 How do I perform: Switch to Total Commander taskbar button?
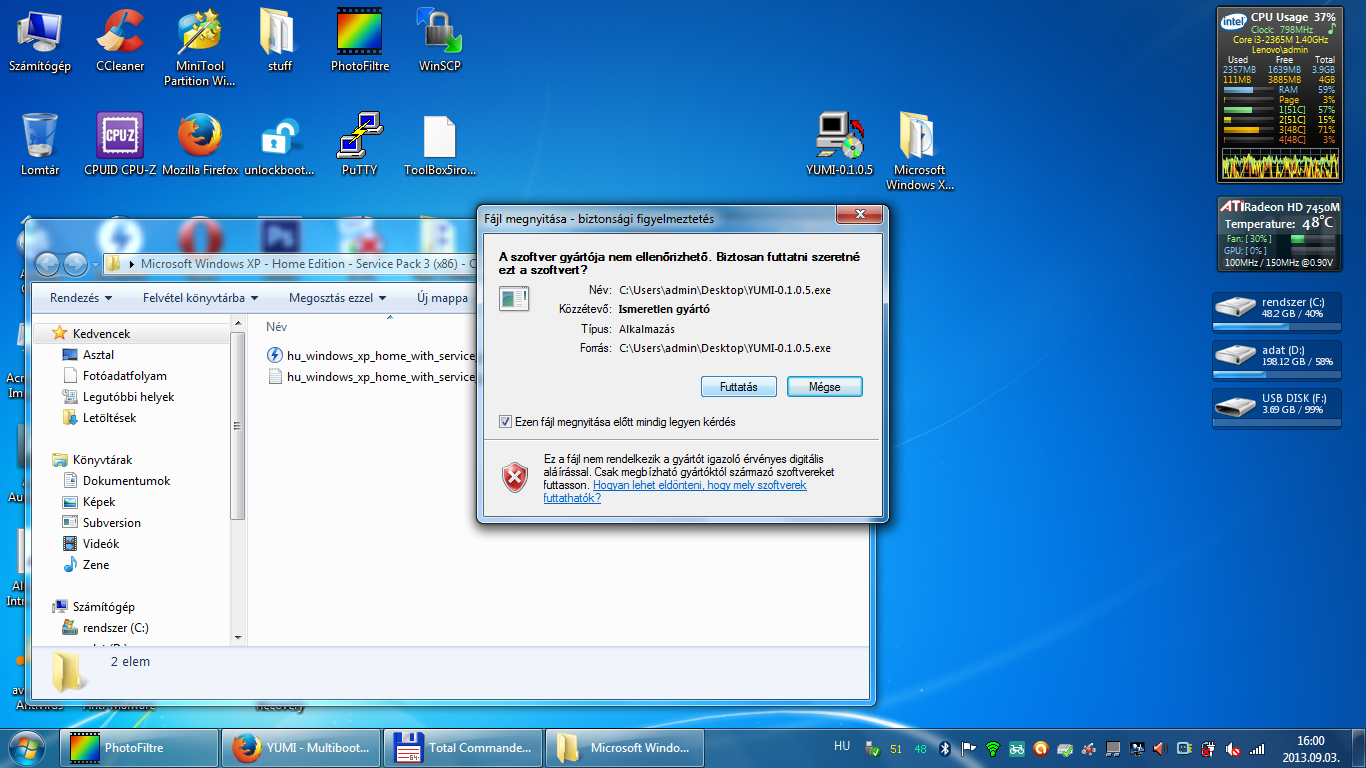coord(464,747)
